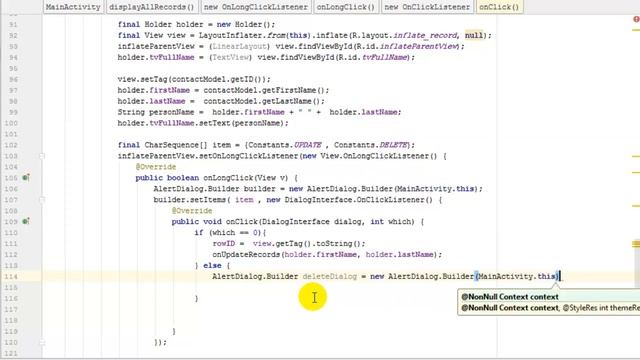Click the '(LinearLayout)' cast on line 93
This screenshot has height=360, width=640.
(x=239, y=46)
